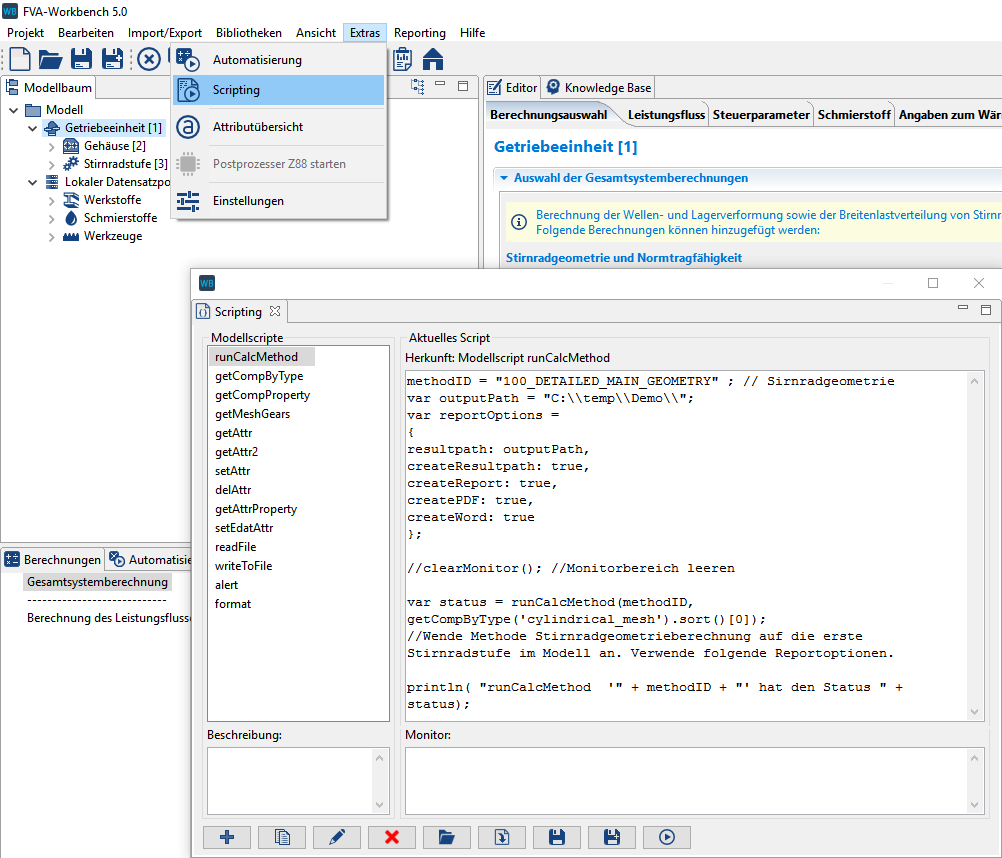
Task: Select getMeshGears in the Modellscripte list
Action: (x=252, y=414)
